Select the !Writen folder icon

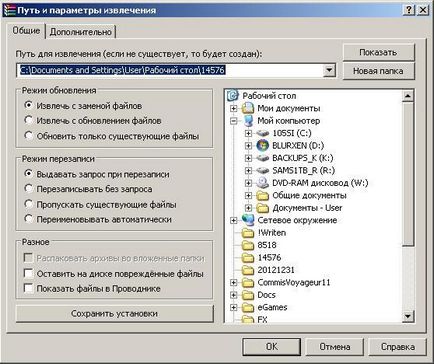coord(248,233)
